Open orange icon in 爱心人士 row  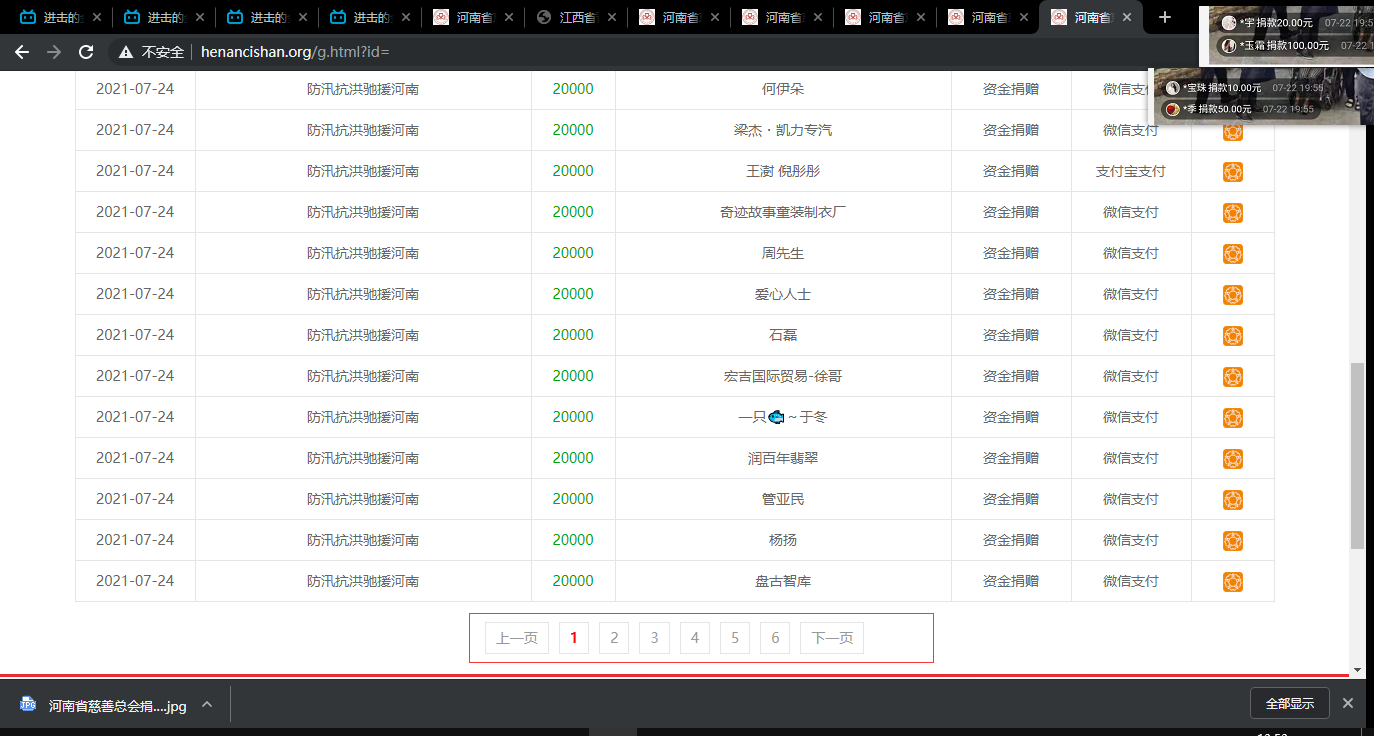1233,295
